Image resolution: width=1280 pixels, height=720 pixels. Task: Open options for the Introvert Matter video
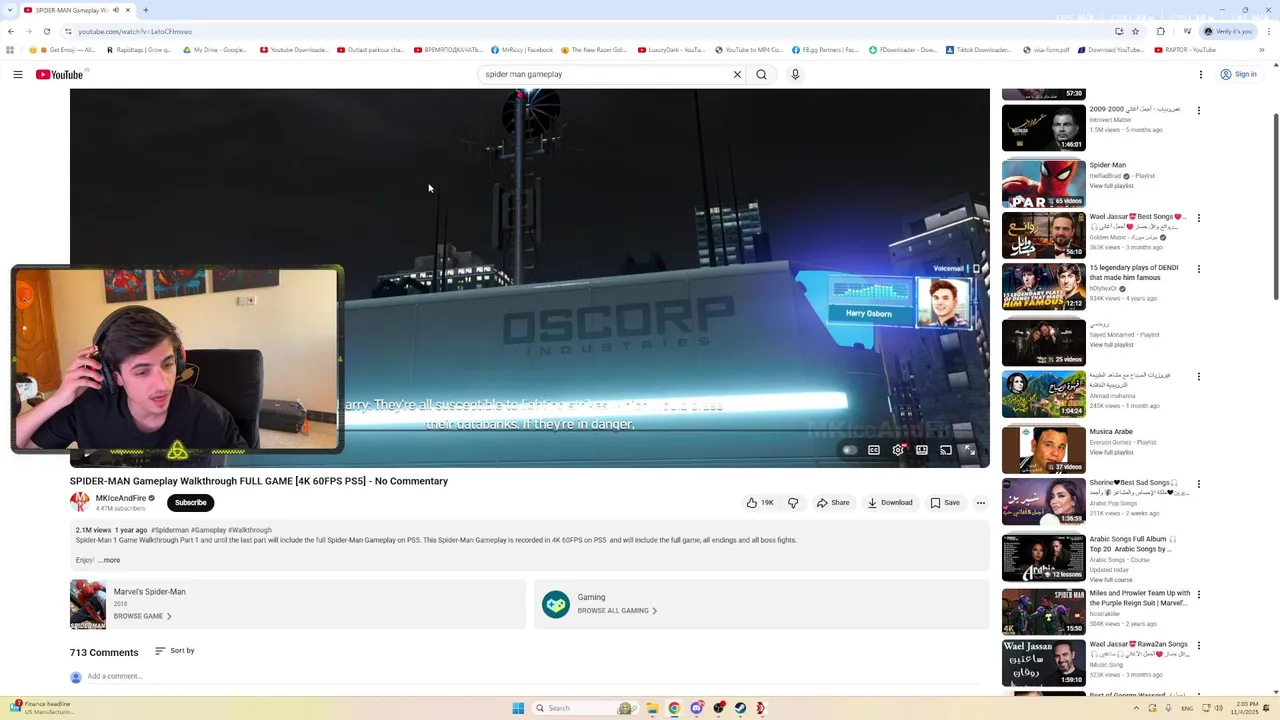1199,110
